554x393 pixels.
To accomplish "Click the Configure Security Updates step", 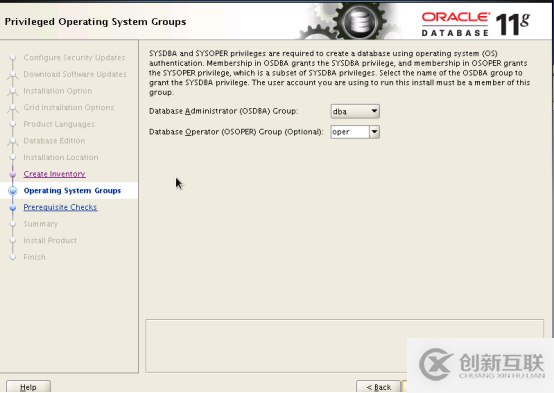I will click(x=74, y=58).
